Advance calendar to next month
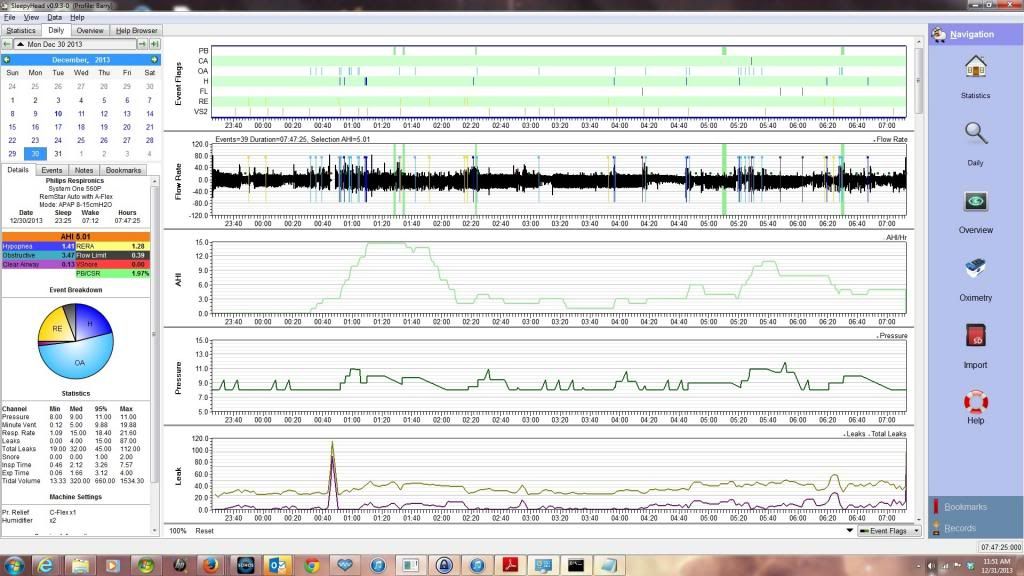 154,60
